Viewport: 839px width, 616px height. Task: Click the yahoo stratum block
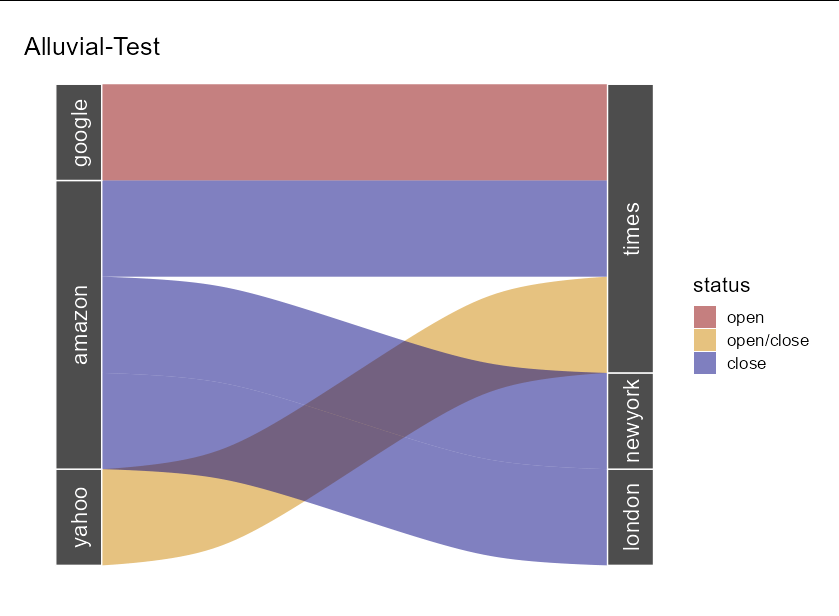point(79,517)
